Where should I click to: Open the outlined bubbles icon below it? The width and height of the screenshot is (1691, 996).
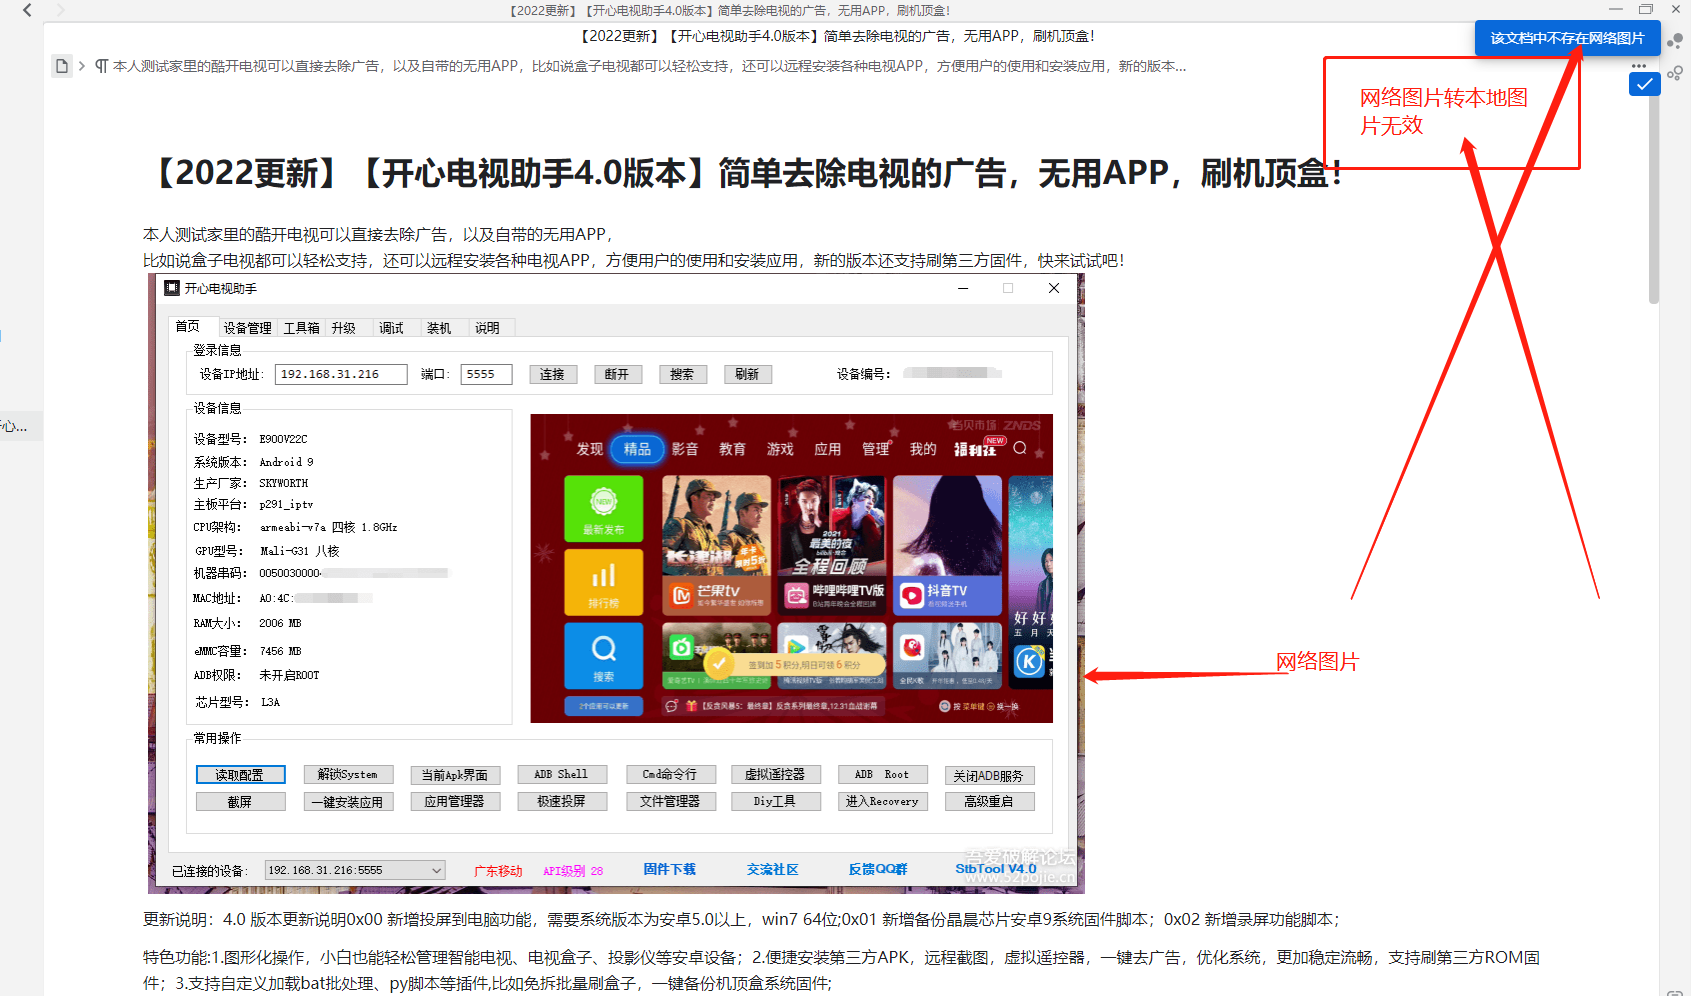(1675, 73)
